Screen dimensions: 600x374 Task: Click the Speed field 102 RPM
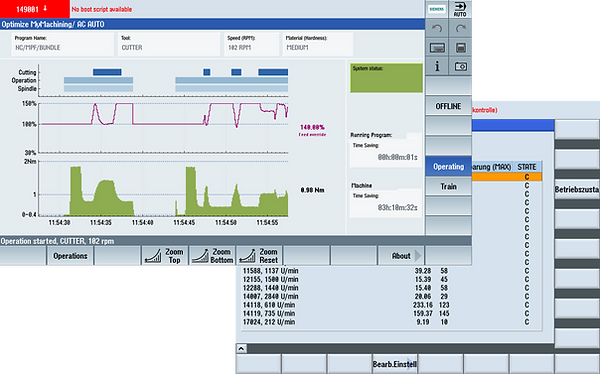pos(251,44)
